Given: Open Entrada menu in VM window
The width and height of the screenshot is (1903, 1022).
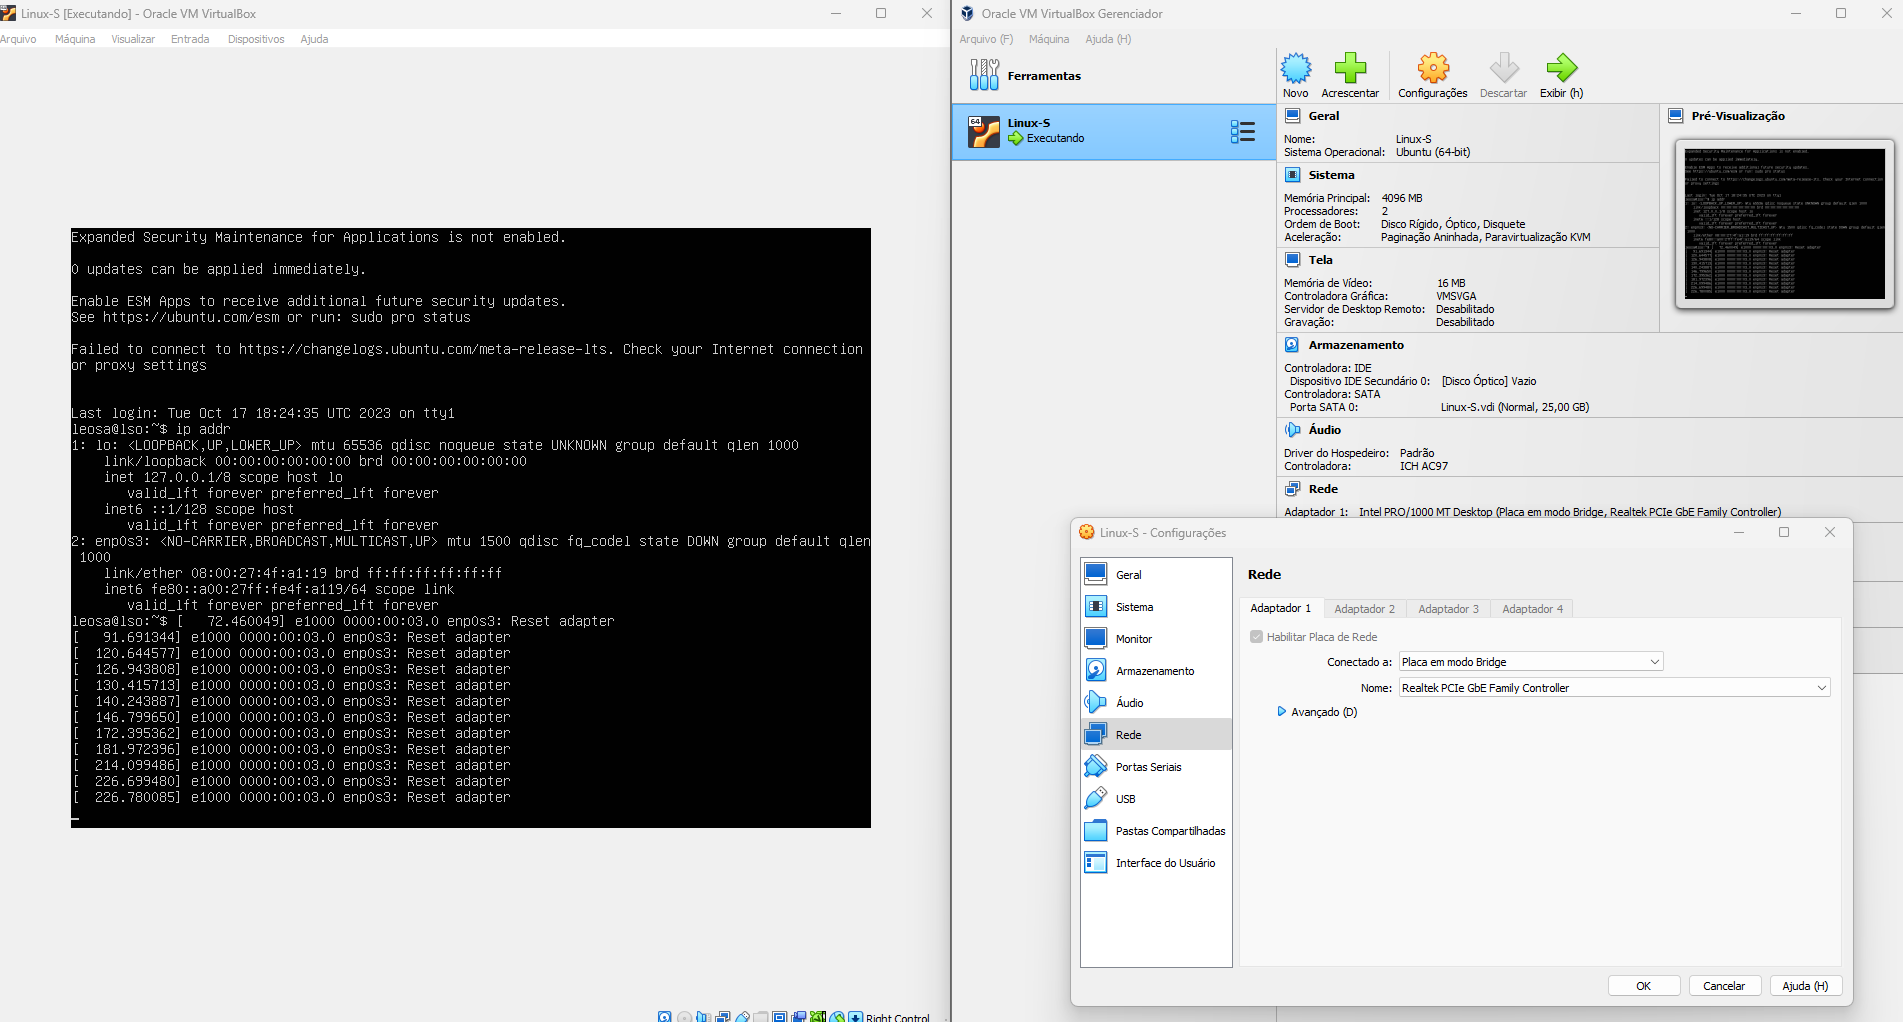Looking at the screenshot, I should point(190,39).
